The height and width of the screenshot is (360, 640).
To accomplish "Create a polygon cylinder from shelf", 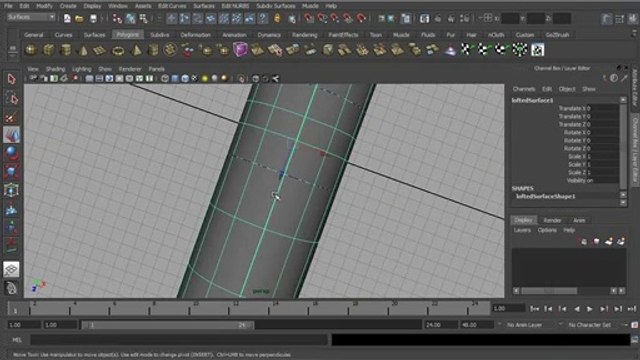I will pos(65,50).
